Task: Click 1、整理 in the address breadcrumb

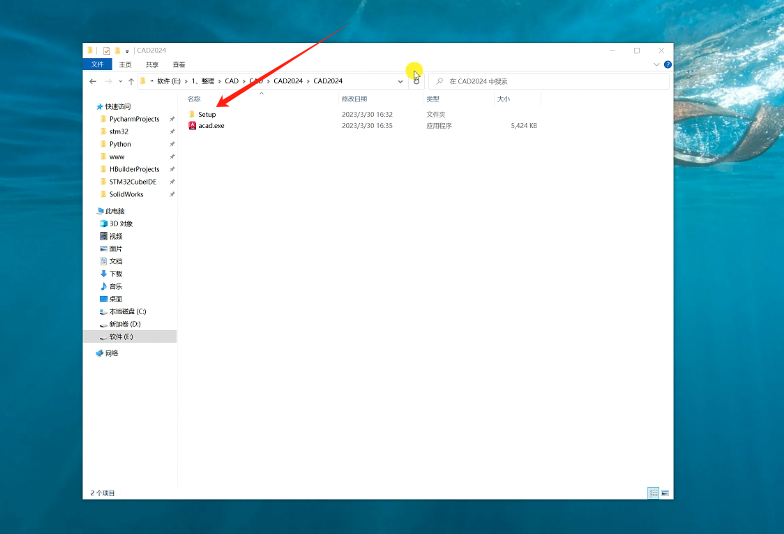Action: 202,81
